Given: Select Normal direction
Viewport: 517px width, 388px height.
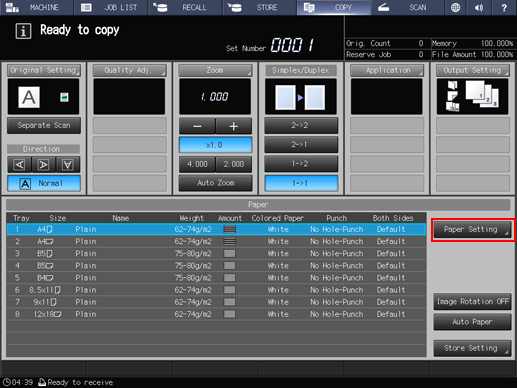Looking at the screenshot, I should tap(44, 183).
